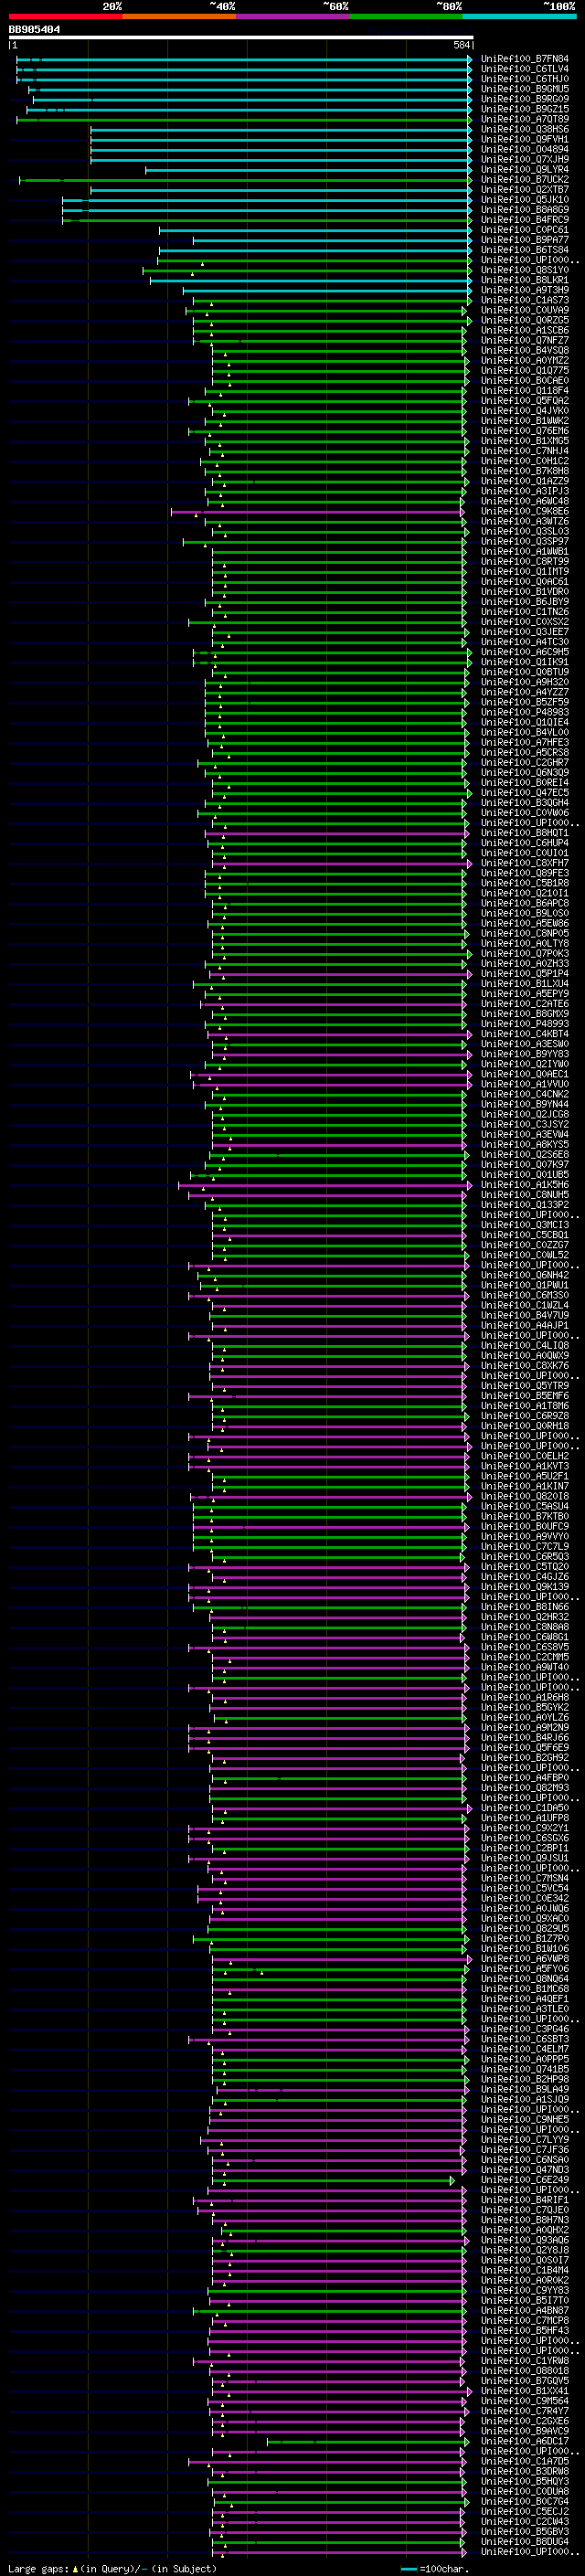The height and width of the screenshot is (2576, 585).
Task: Select the UniRef100_B6JBY9 label
Action: pyautogui.click(x=525, y=602)
